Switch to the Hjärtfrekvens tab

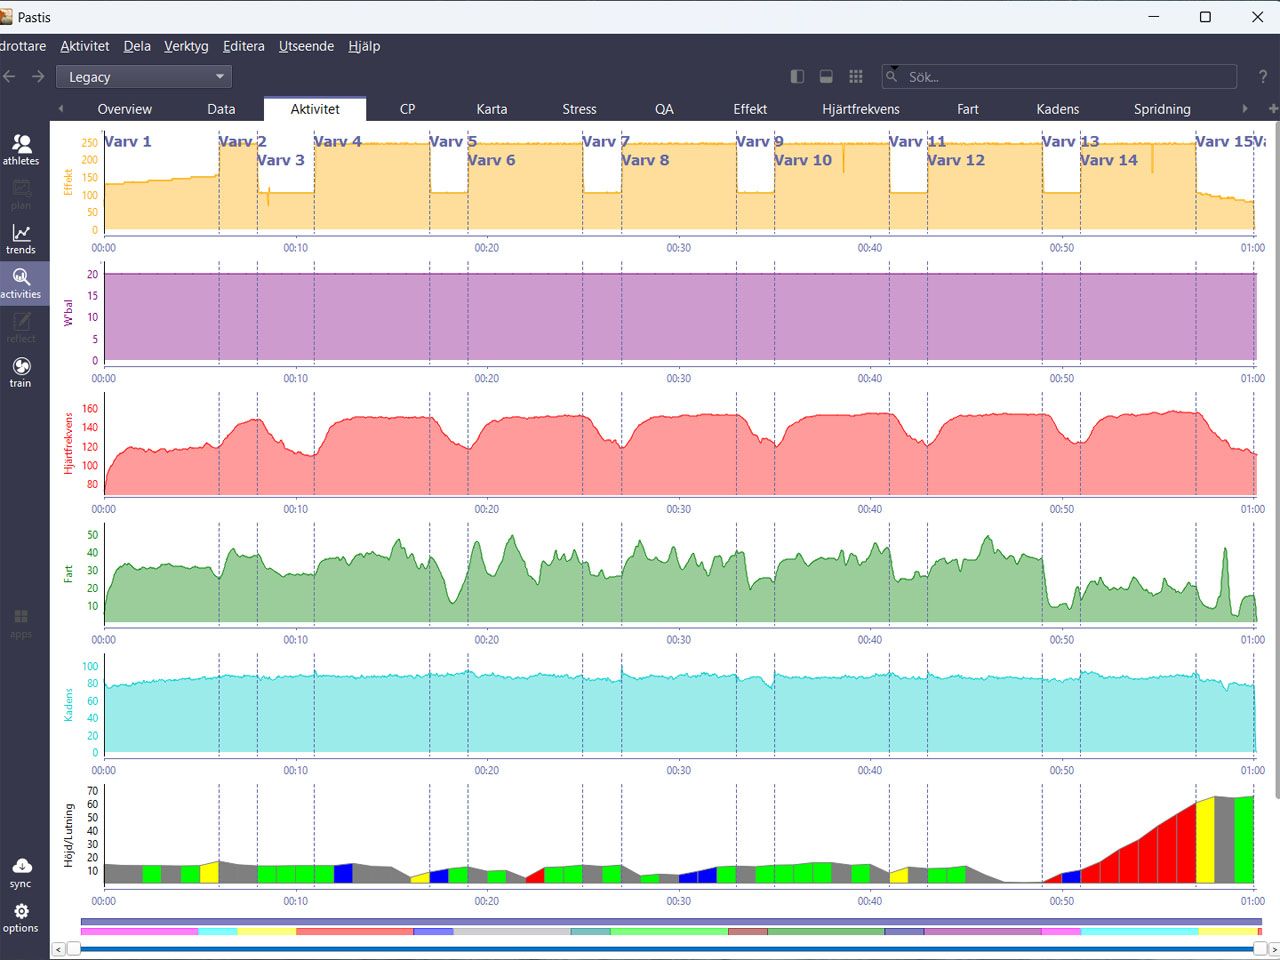861,109
